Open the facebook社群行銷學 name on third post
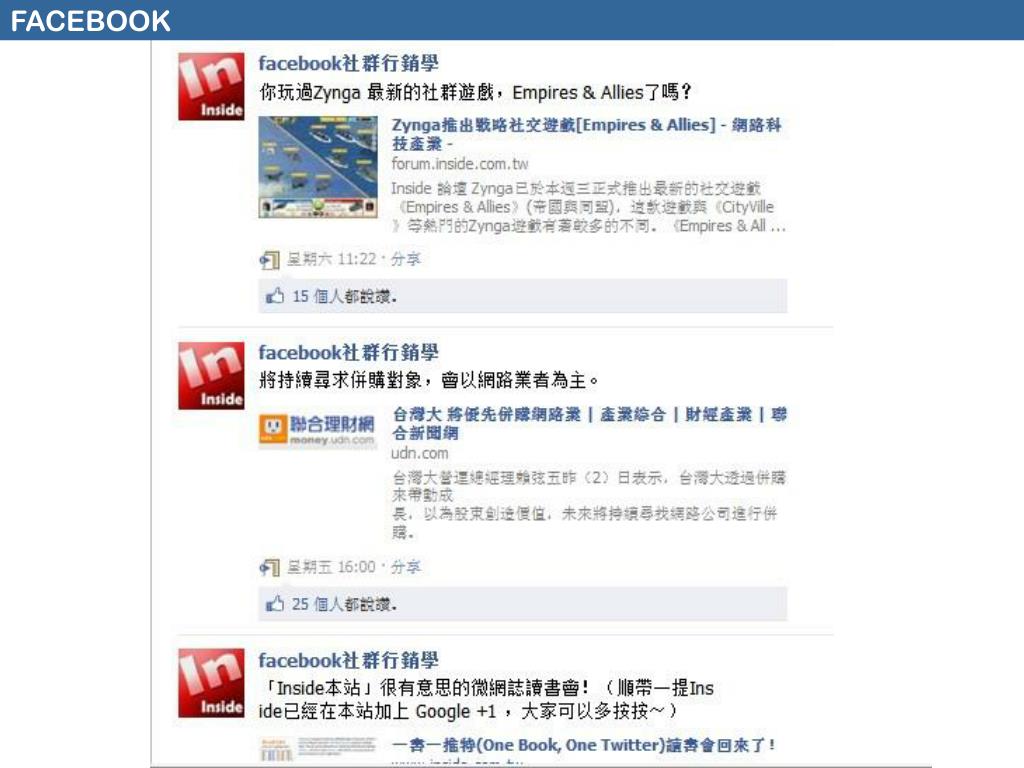 pyautogui.click(x=348, y=660)
